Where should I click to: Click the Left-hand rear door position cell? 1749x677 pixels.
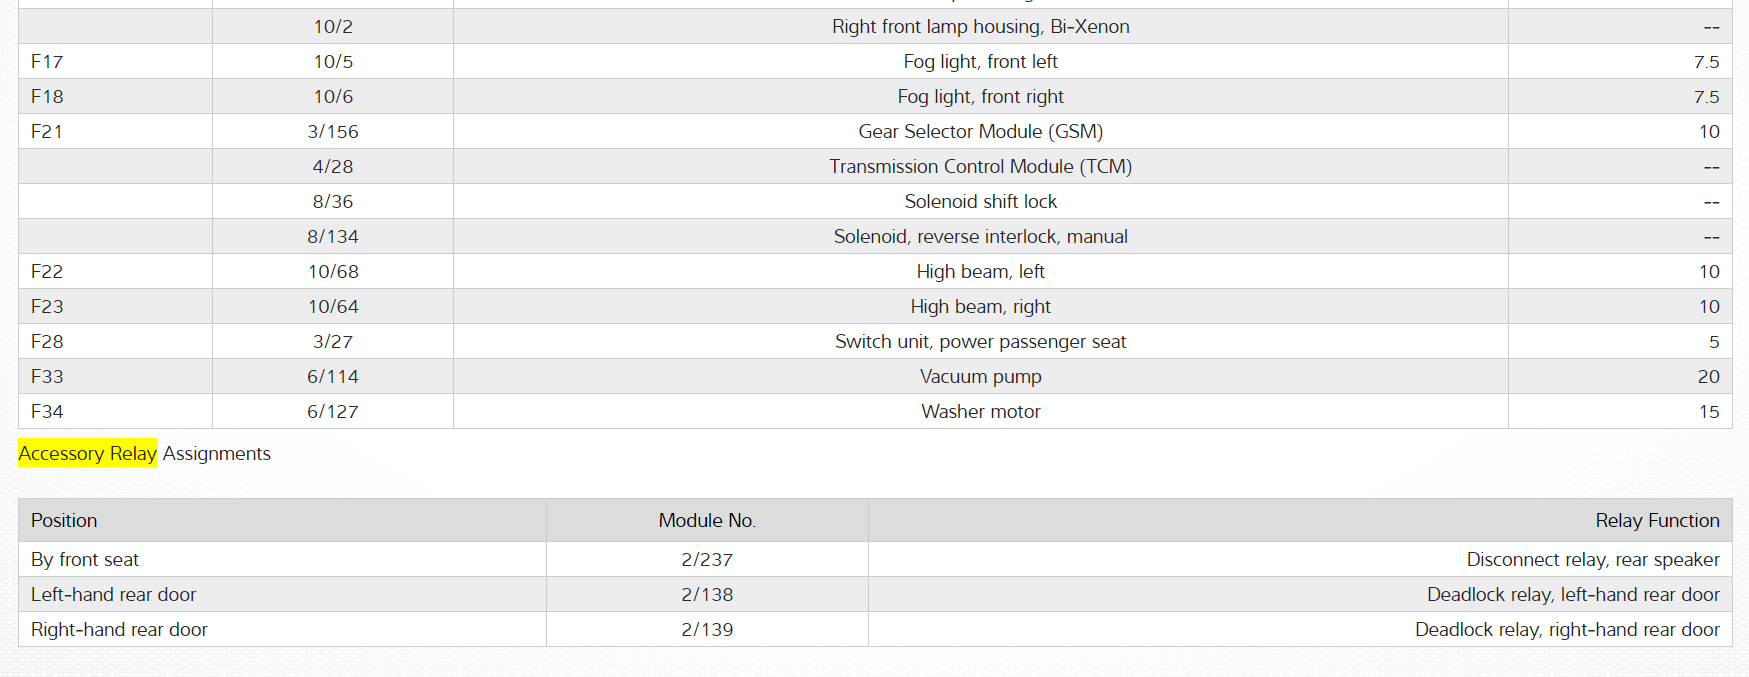tap(113, 595)
